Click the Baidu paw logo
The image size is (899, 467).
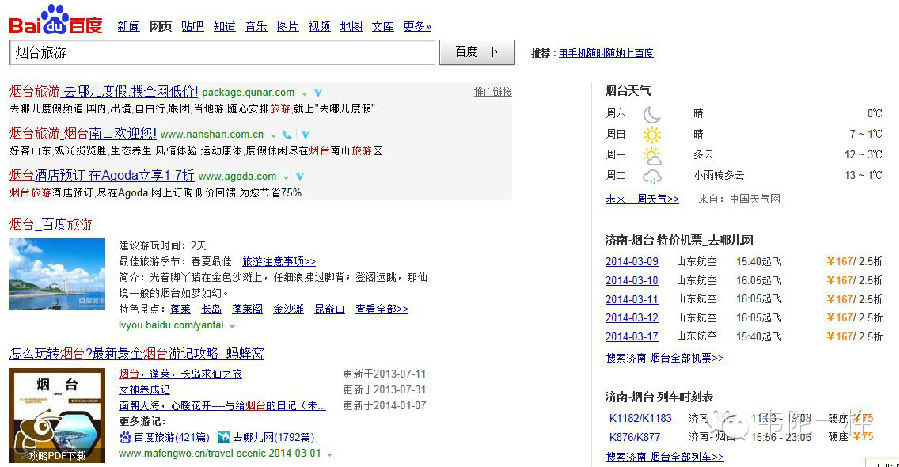(56, 19)
